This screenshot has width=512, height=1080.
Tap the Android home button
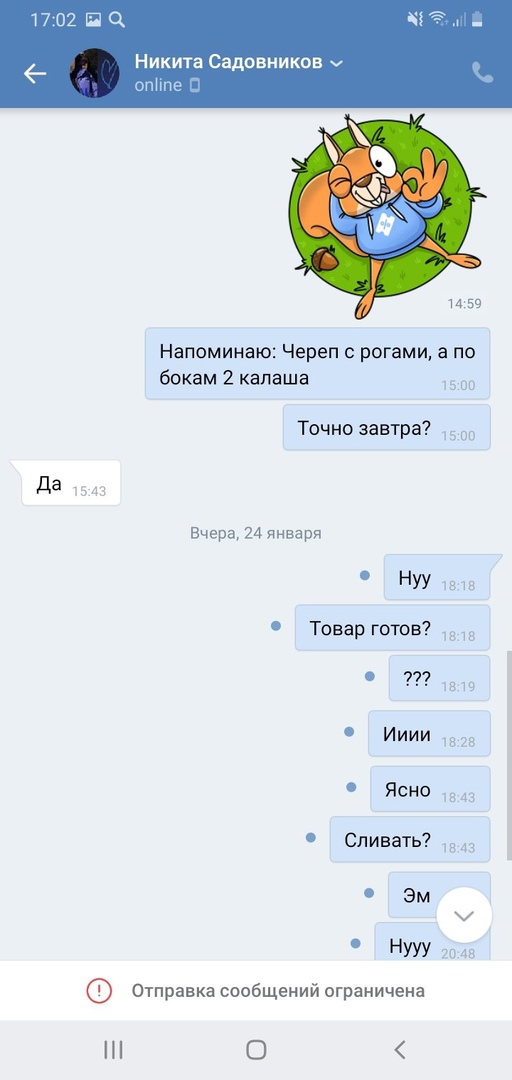tap(256, 1050)
